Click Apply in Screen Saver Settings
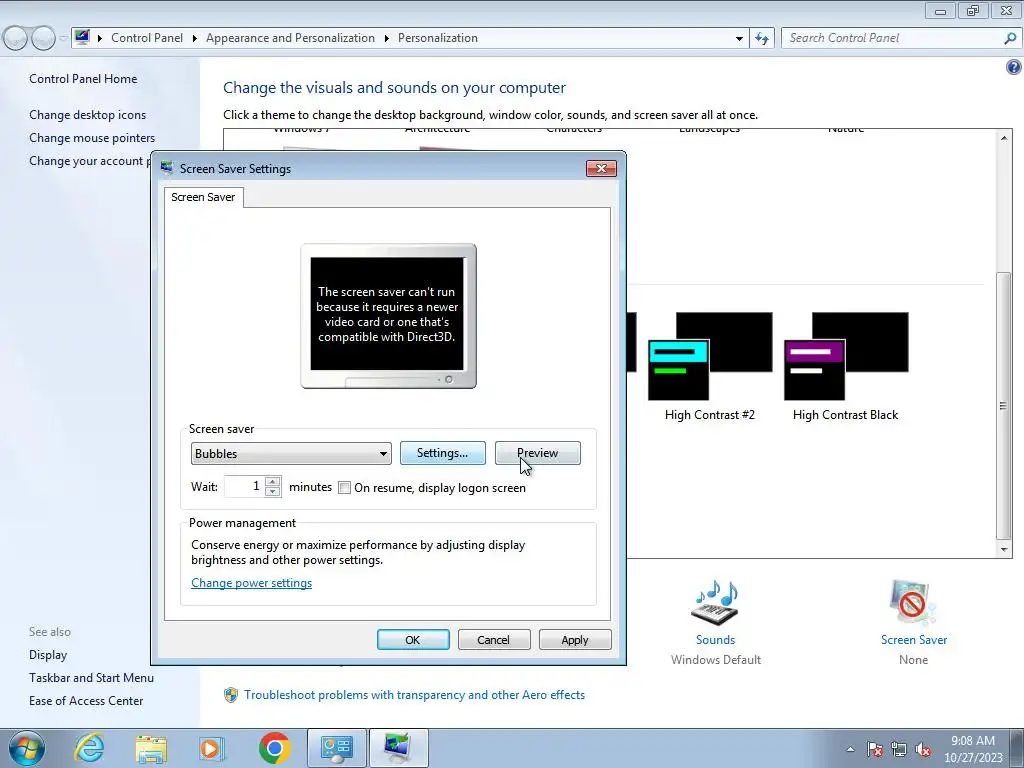The width and height of the screenshot is (1024, 768). (x=575, y=640)
